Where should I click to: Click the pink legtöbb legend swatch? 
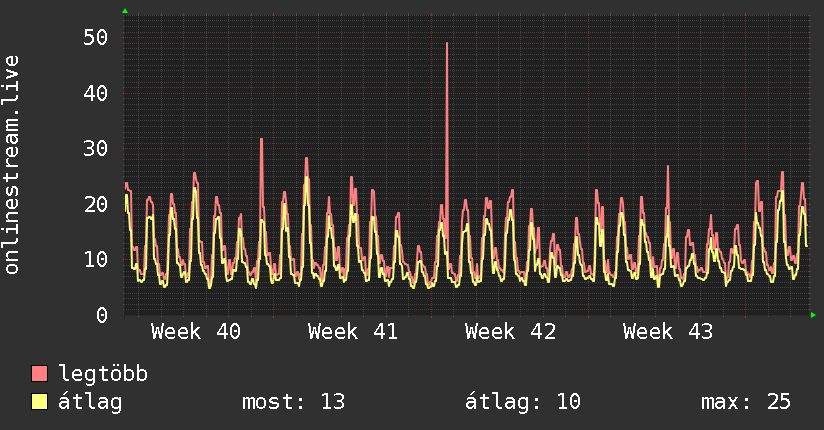tap(39, 373)
